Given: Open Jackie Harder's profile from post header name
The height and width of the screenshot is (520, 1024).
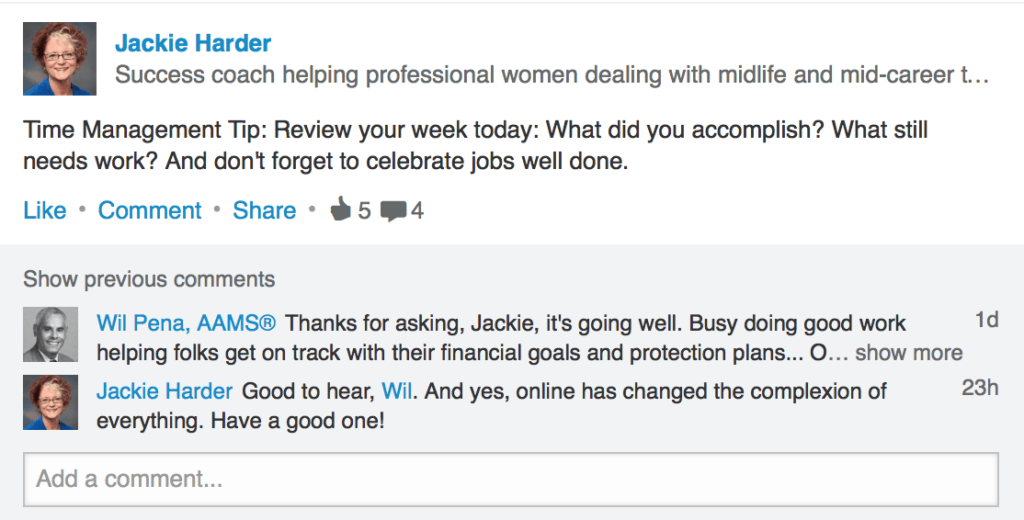Looking at the screenshot, I should coord(193,43).
